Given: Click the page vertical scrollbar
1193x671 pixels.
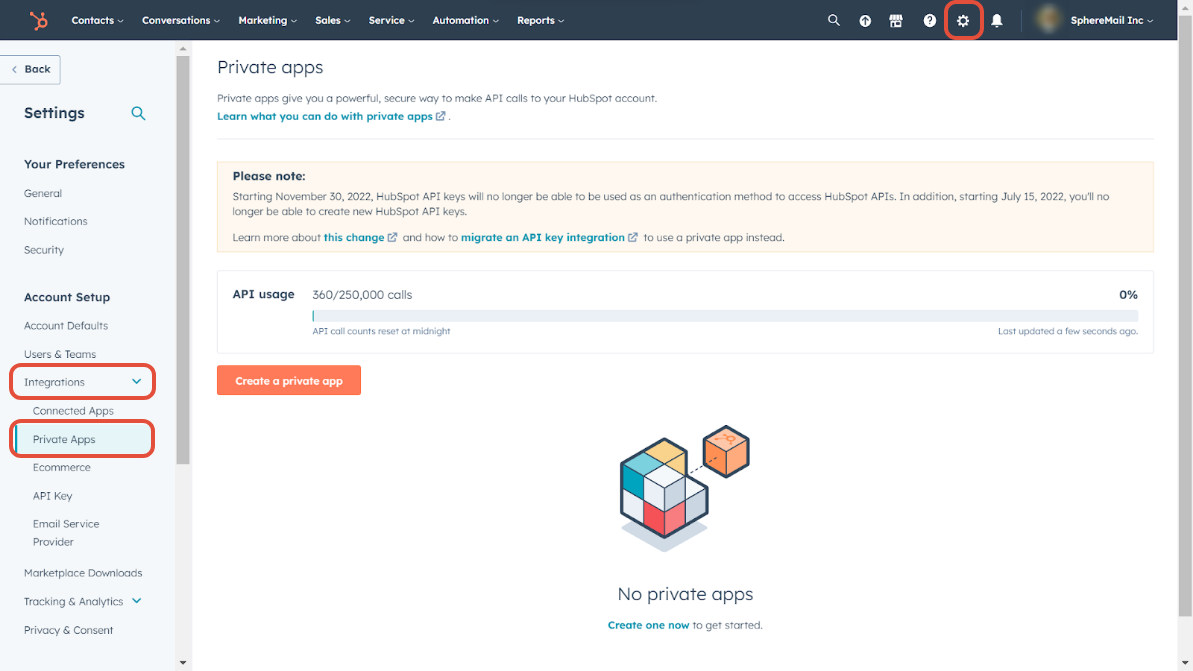Looking at the screenshot, I should [x=1185, y=316].
